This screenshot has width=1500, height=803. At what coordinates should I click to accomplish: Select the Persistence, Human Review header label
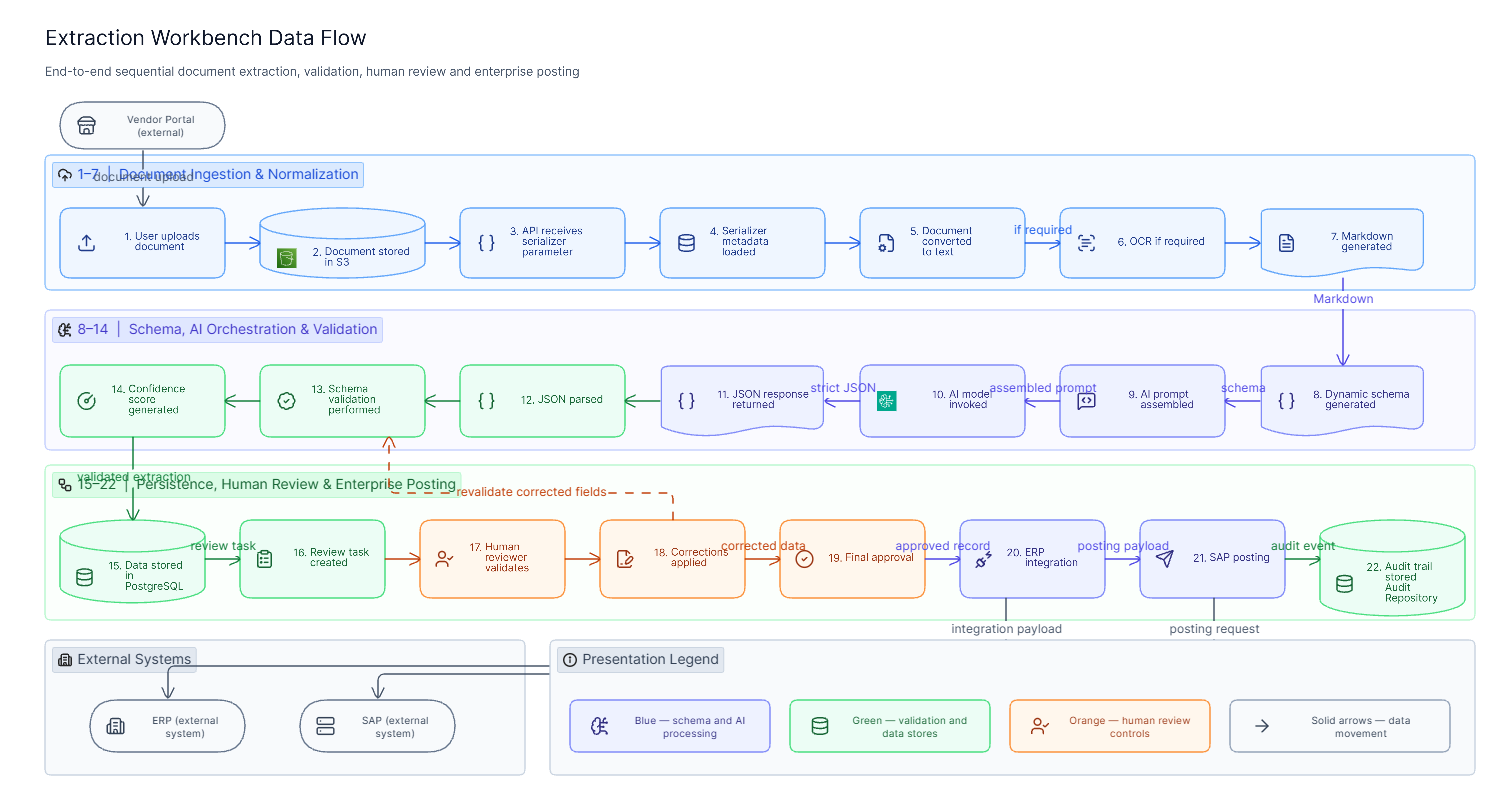click(256, 485)
